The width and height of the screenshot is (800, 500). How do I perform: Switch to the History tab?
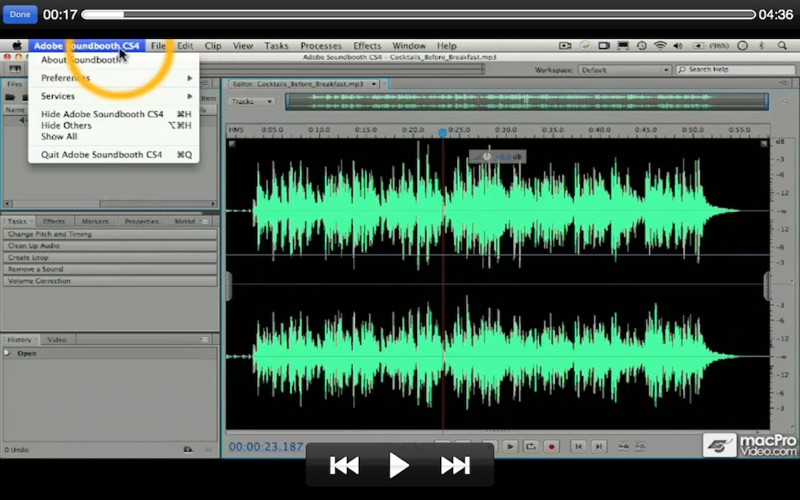pos(19,339)
